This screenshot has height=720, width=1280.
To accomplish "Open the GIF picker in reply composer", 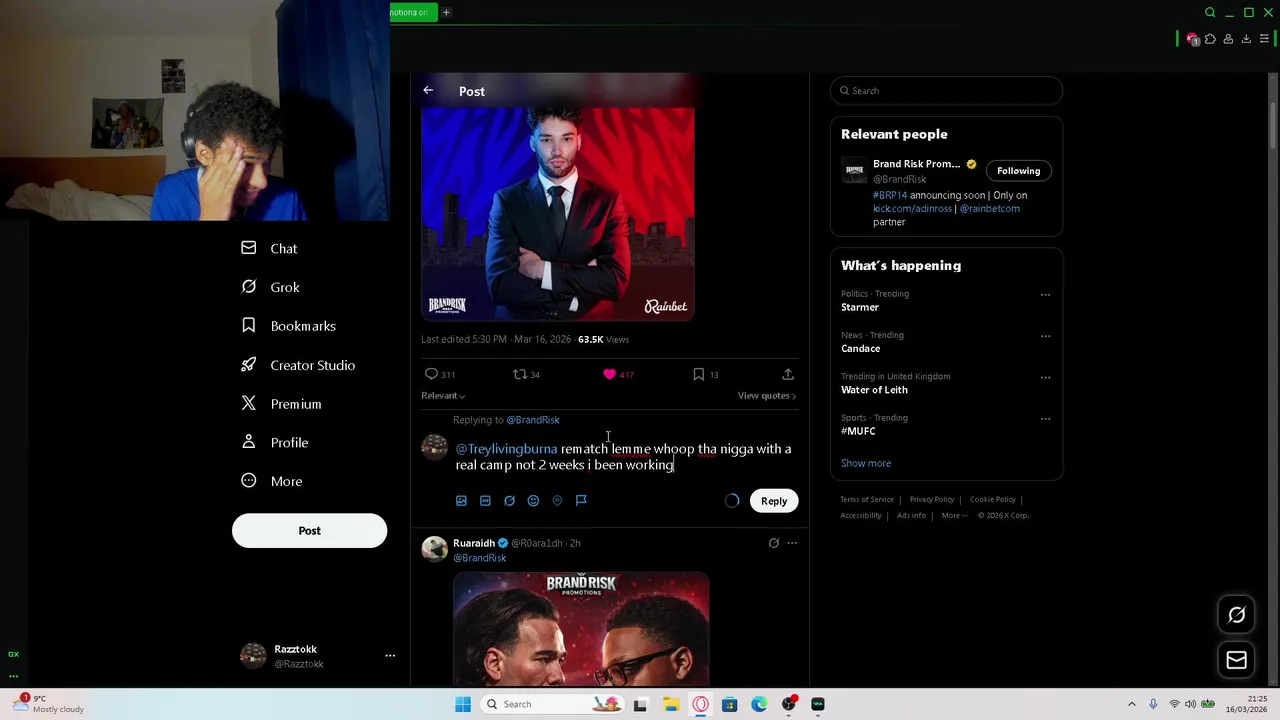I will pyautogui.click(x=485, y=501).
